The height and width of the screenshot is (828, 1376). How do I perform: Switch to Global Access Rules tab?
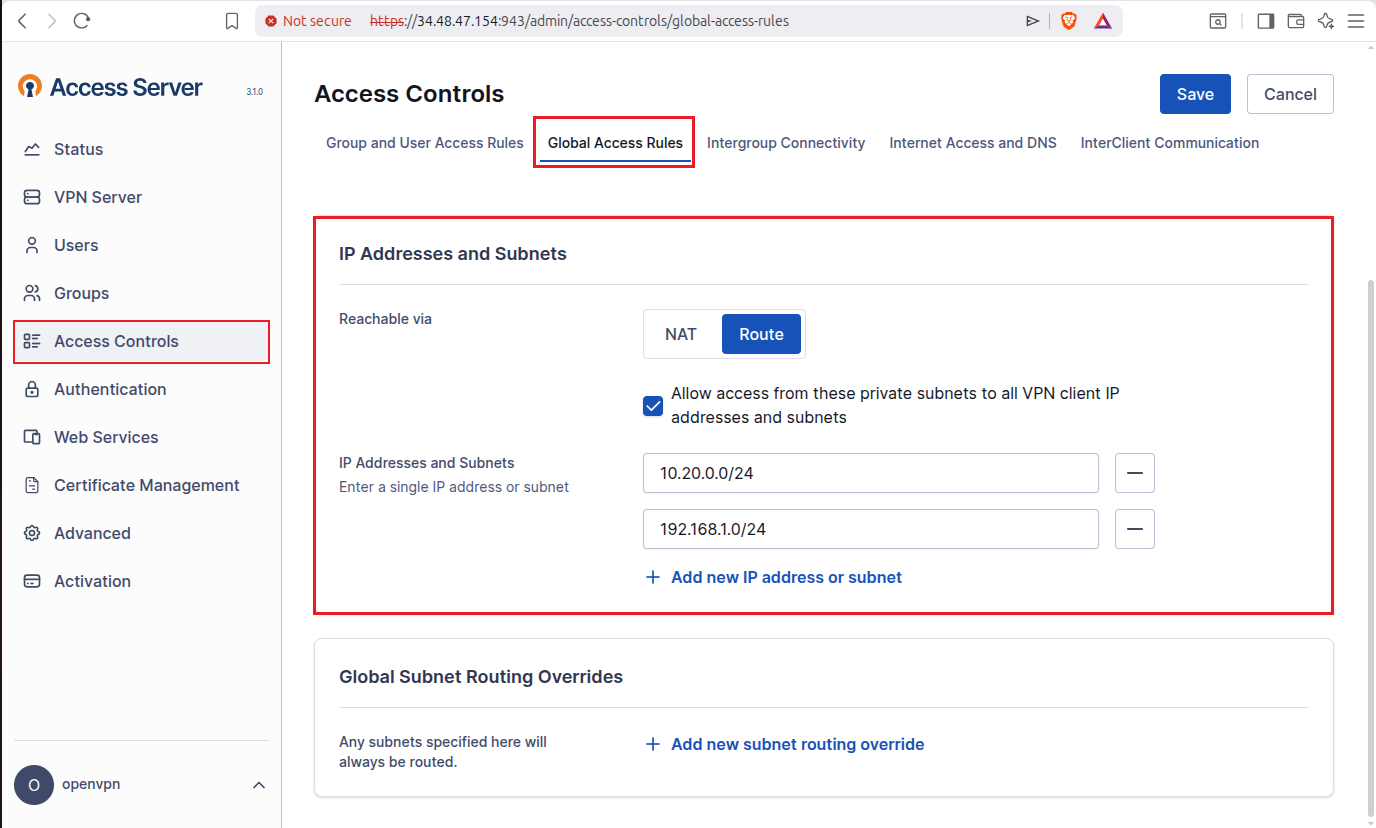(x=615, y=143)
